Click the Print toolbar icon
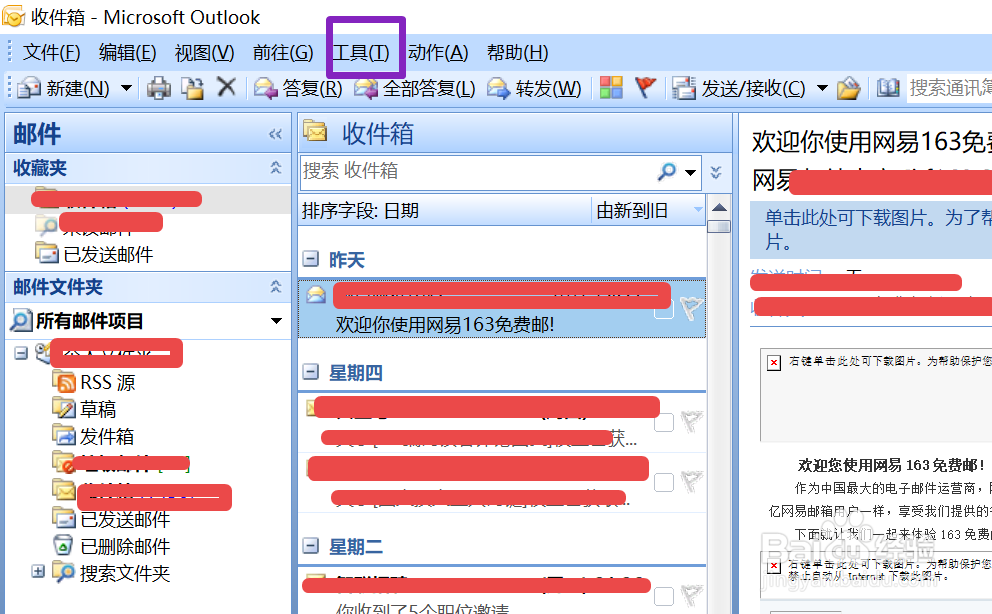The width and height of the screenshot is (992, 614). [x=159, y=88]
